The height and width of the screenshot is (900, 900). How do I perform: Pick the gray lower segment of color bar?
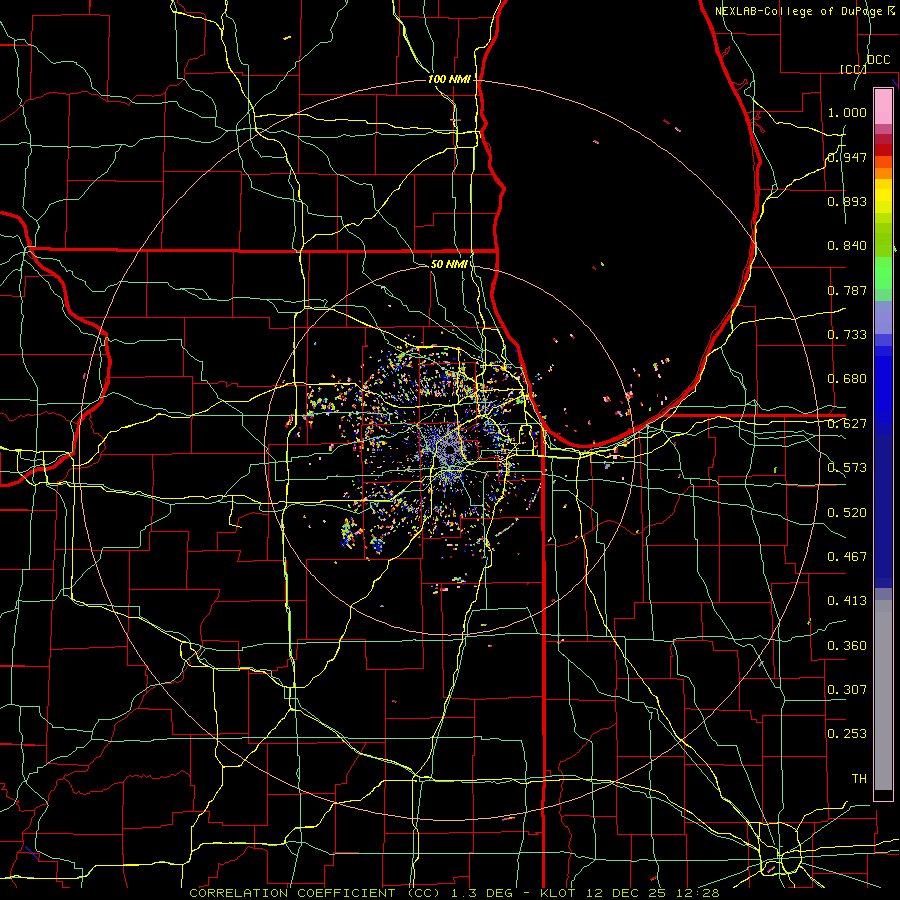(883, 695)
